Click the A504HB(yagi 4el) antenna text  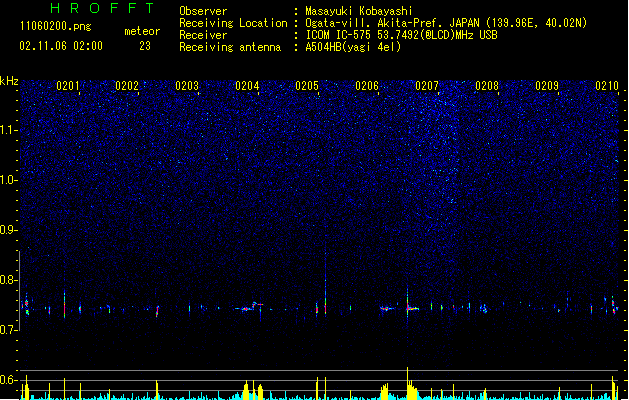point(353,47)
